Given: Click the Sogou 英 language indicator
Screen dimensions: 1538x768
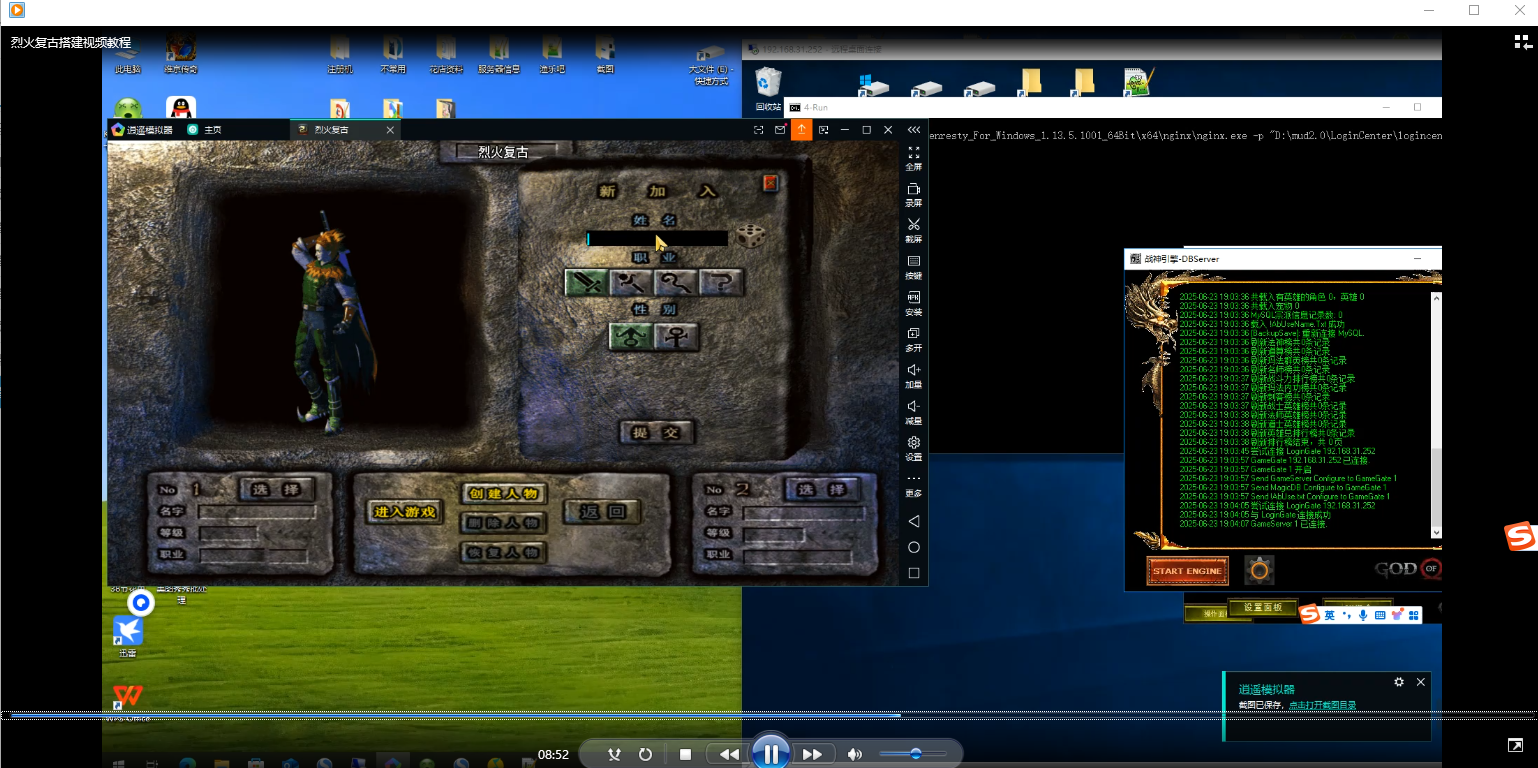Looking at the screenshot, I should click(1329, 615).
